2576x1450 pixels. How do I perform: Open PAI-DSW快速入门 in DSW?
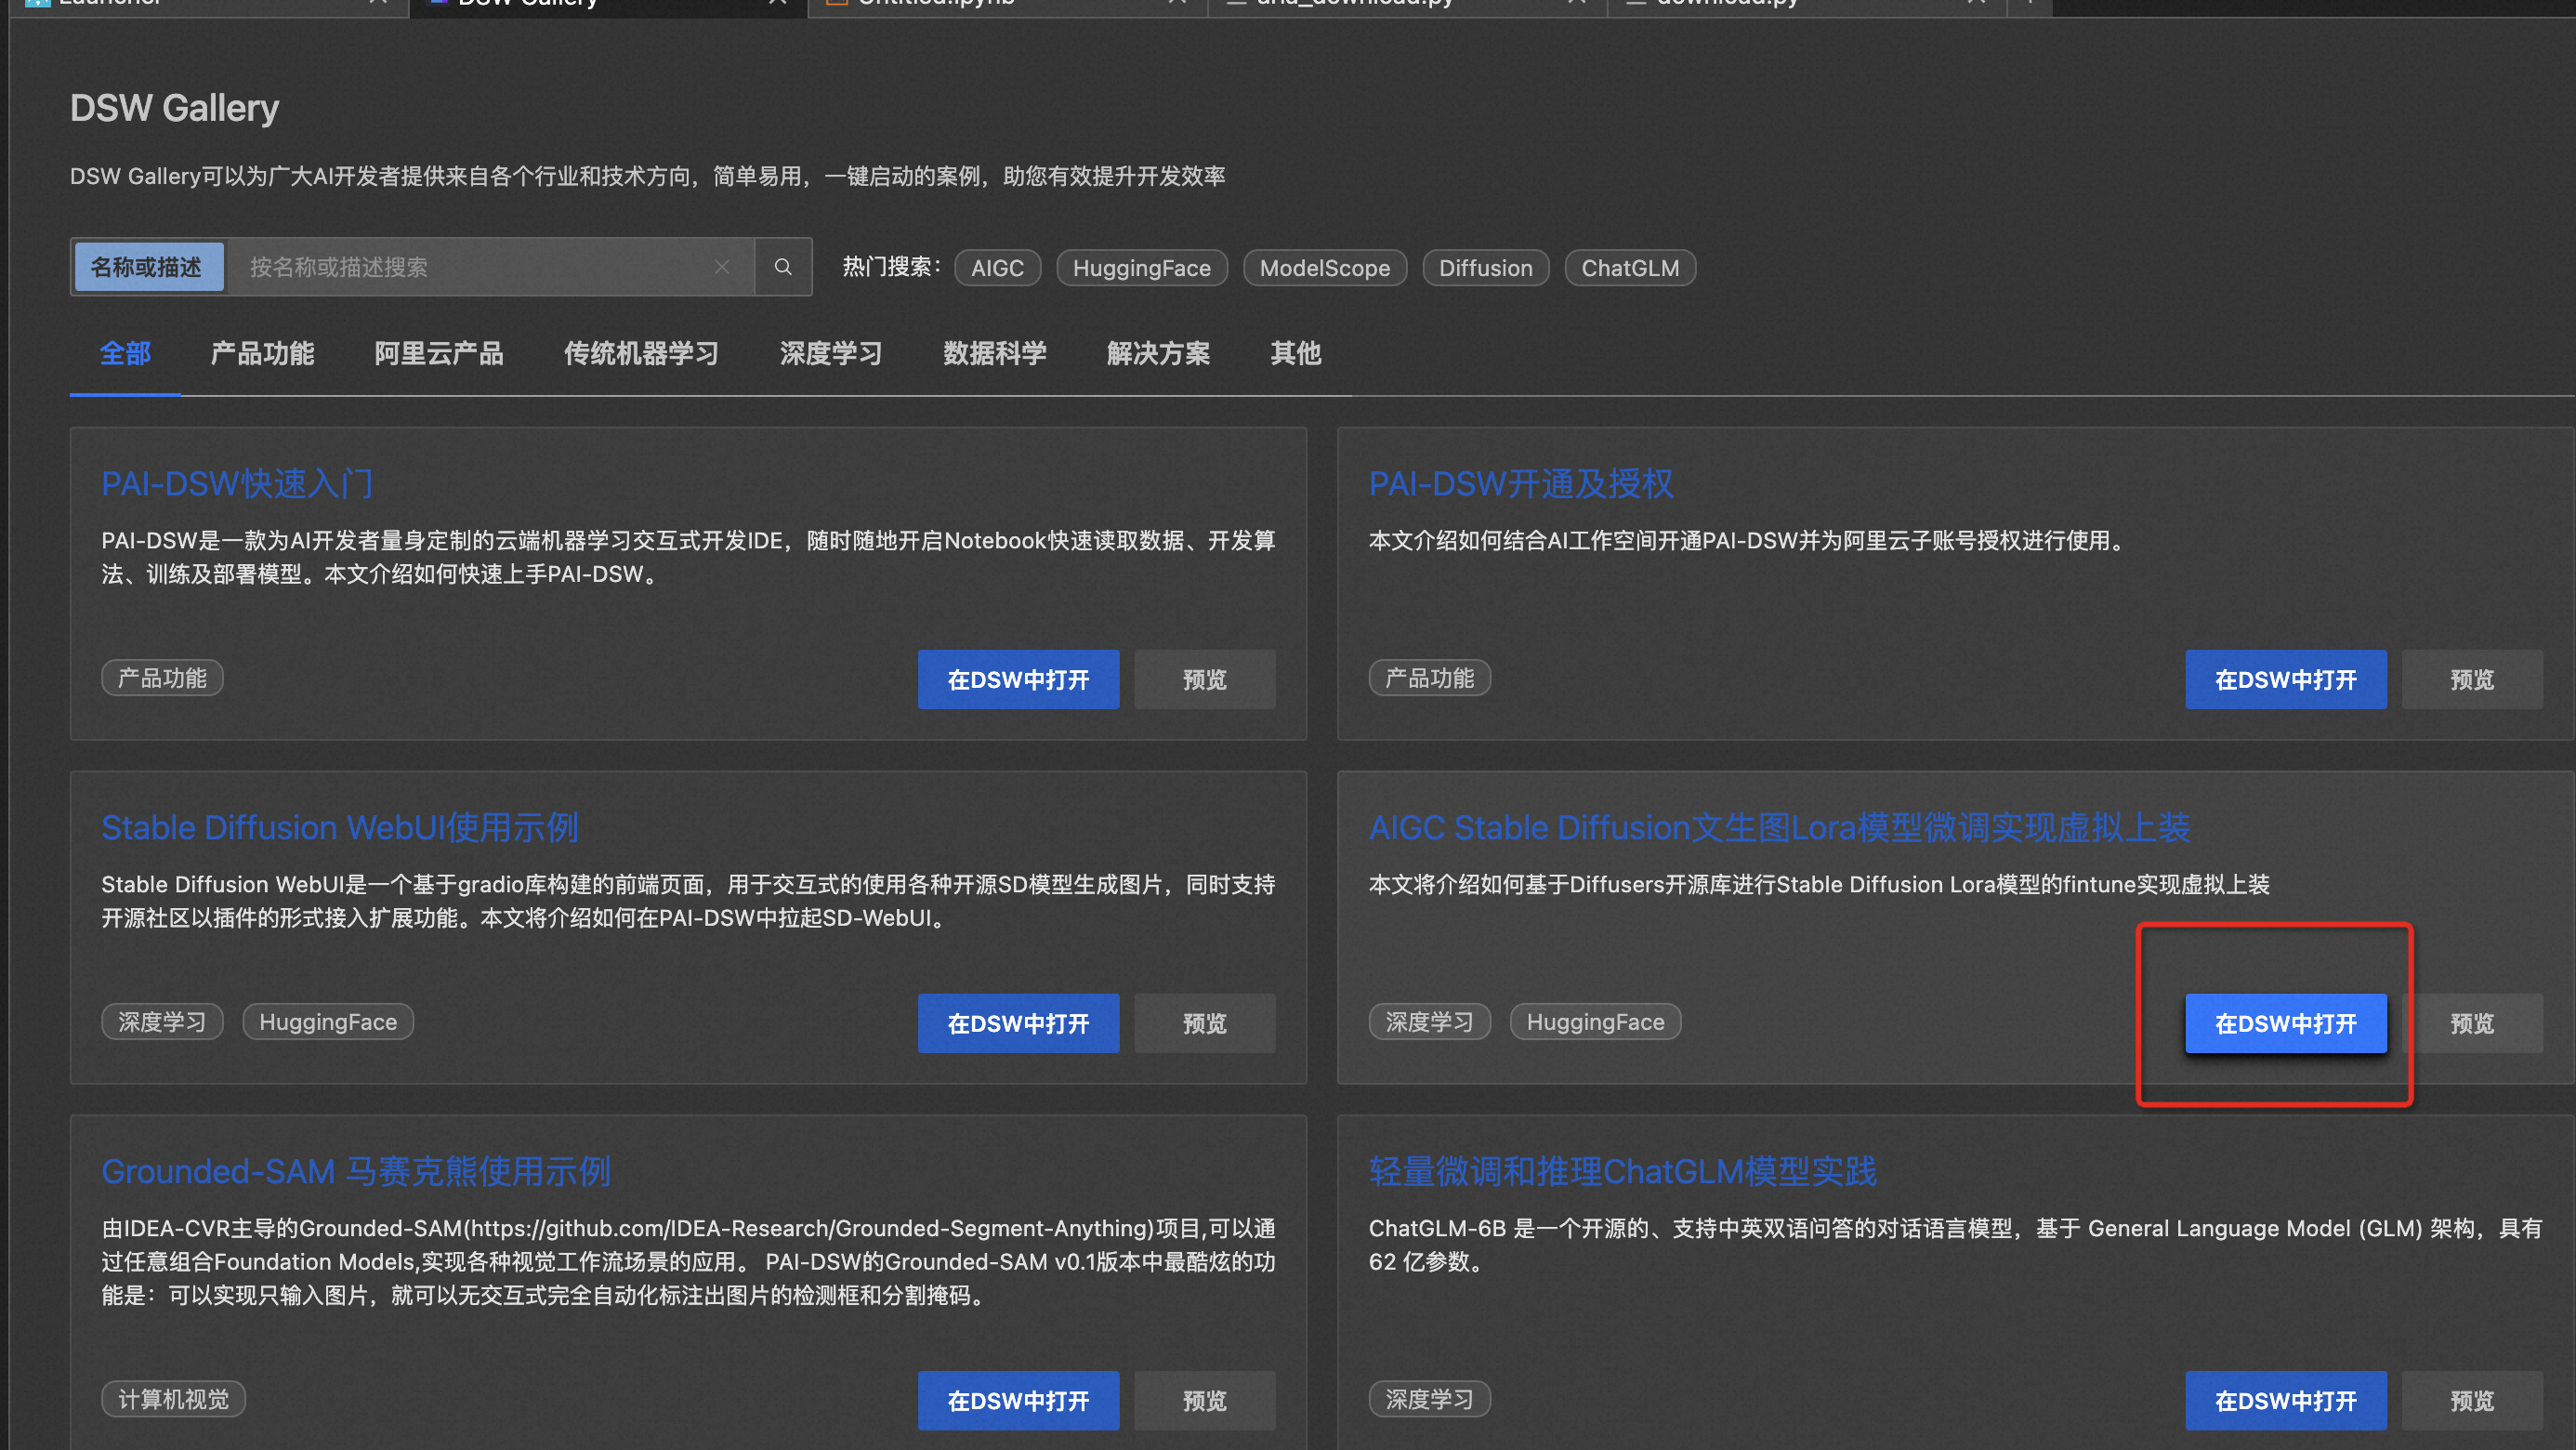coord(1018,680)
